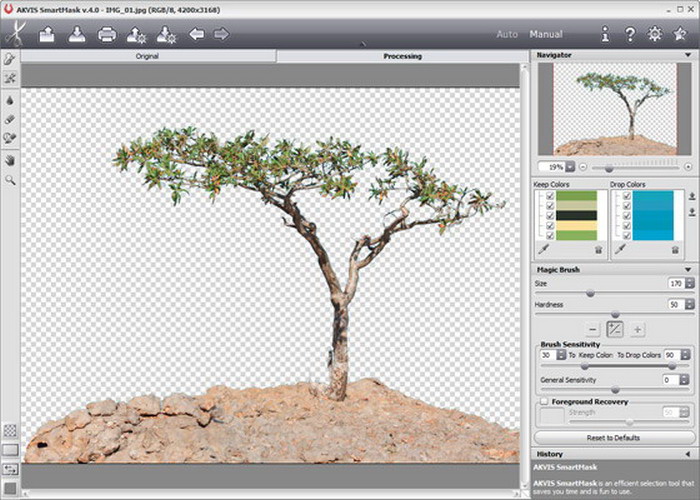Clear Keep Colors with the trash icon
The image size is (700, 500).
point(599,250)
